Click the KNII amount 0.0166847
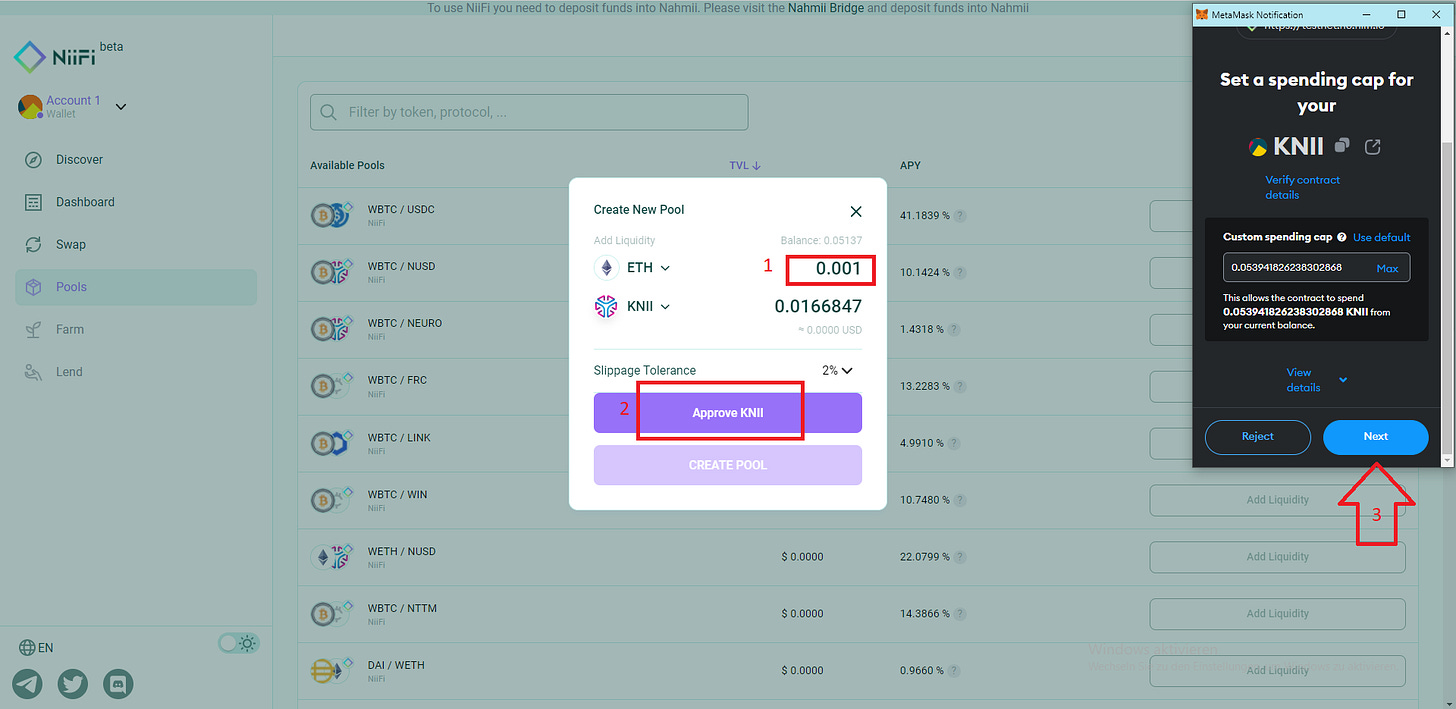The image size is (1456, 709). click(818, 307)
